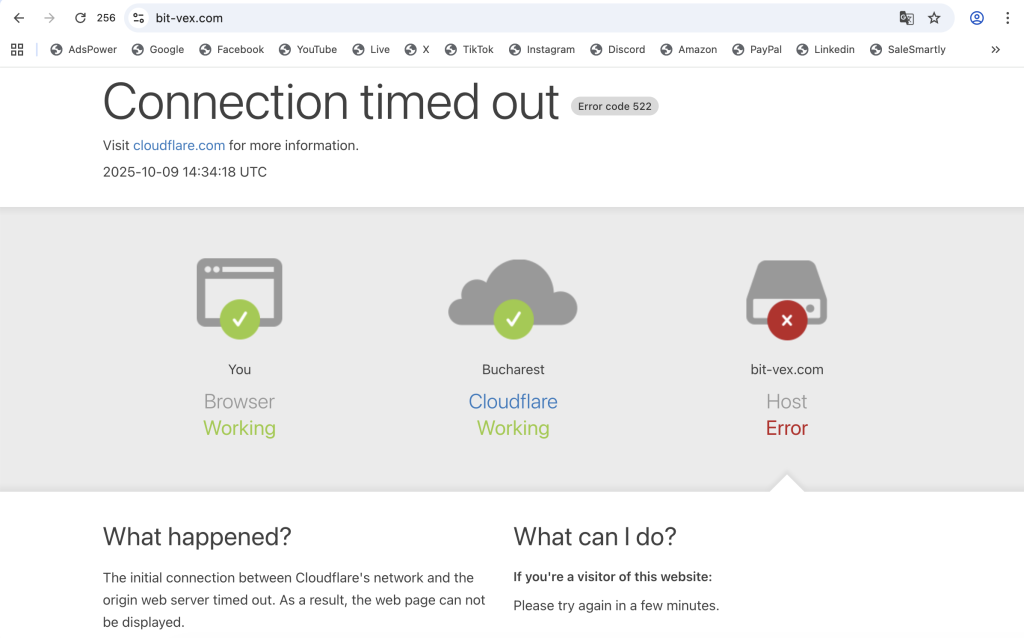Click site information icon in address bar

(139, 18)
